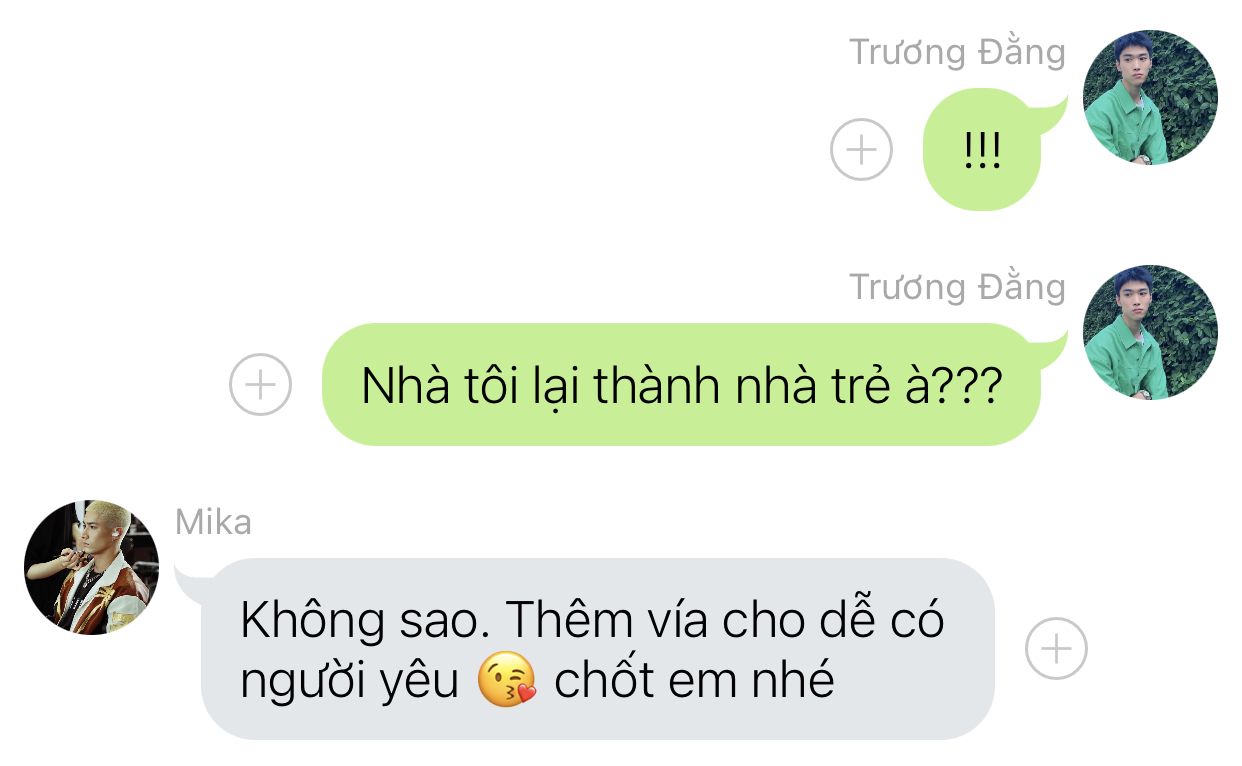Screen dimensions: 1242x766
Task: Click the sender name "Mika"
Action: pos(213,522)
